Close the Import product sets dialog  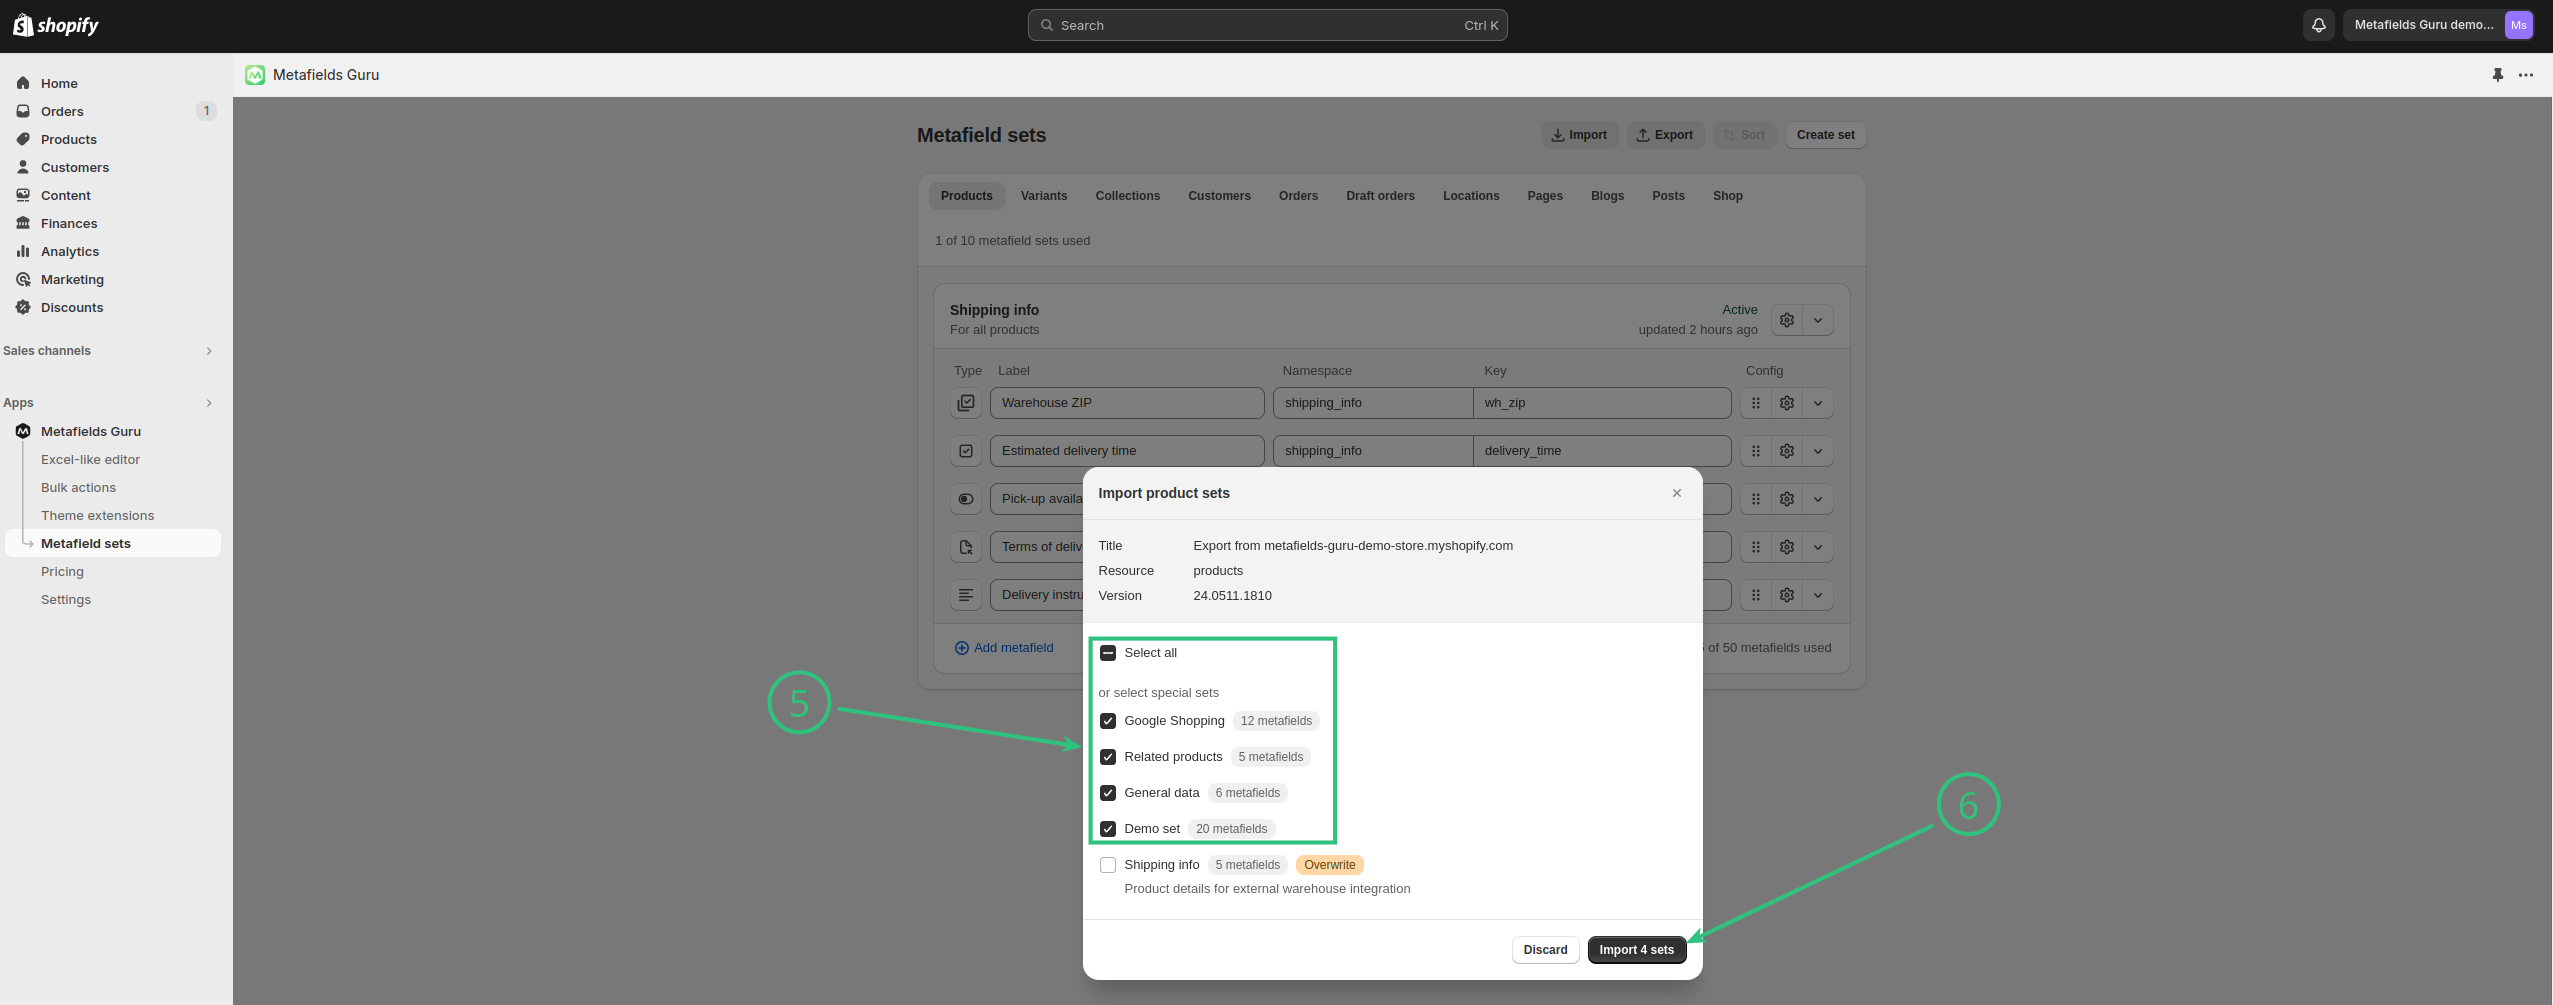(1676, 493)
